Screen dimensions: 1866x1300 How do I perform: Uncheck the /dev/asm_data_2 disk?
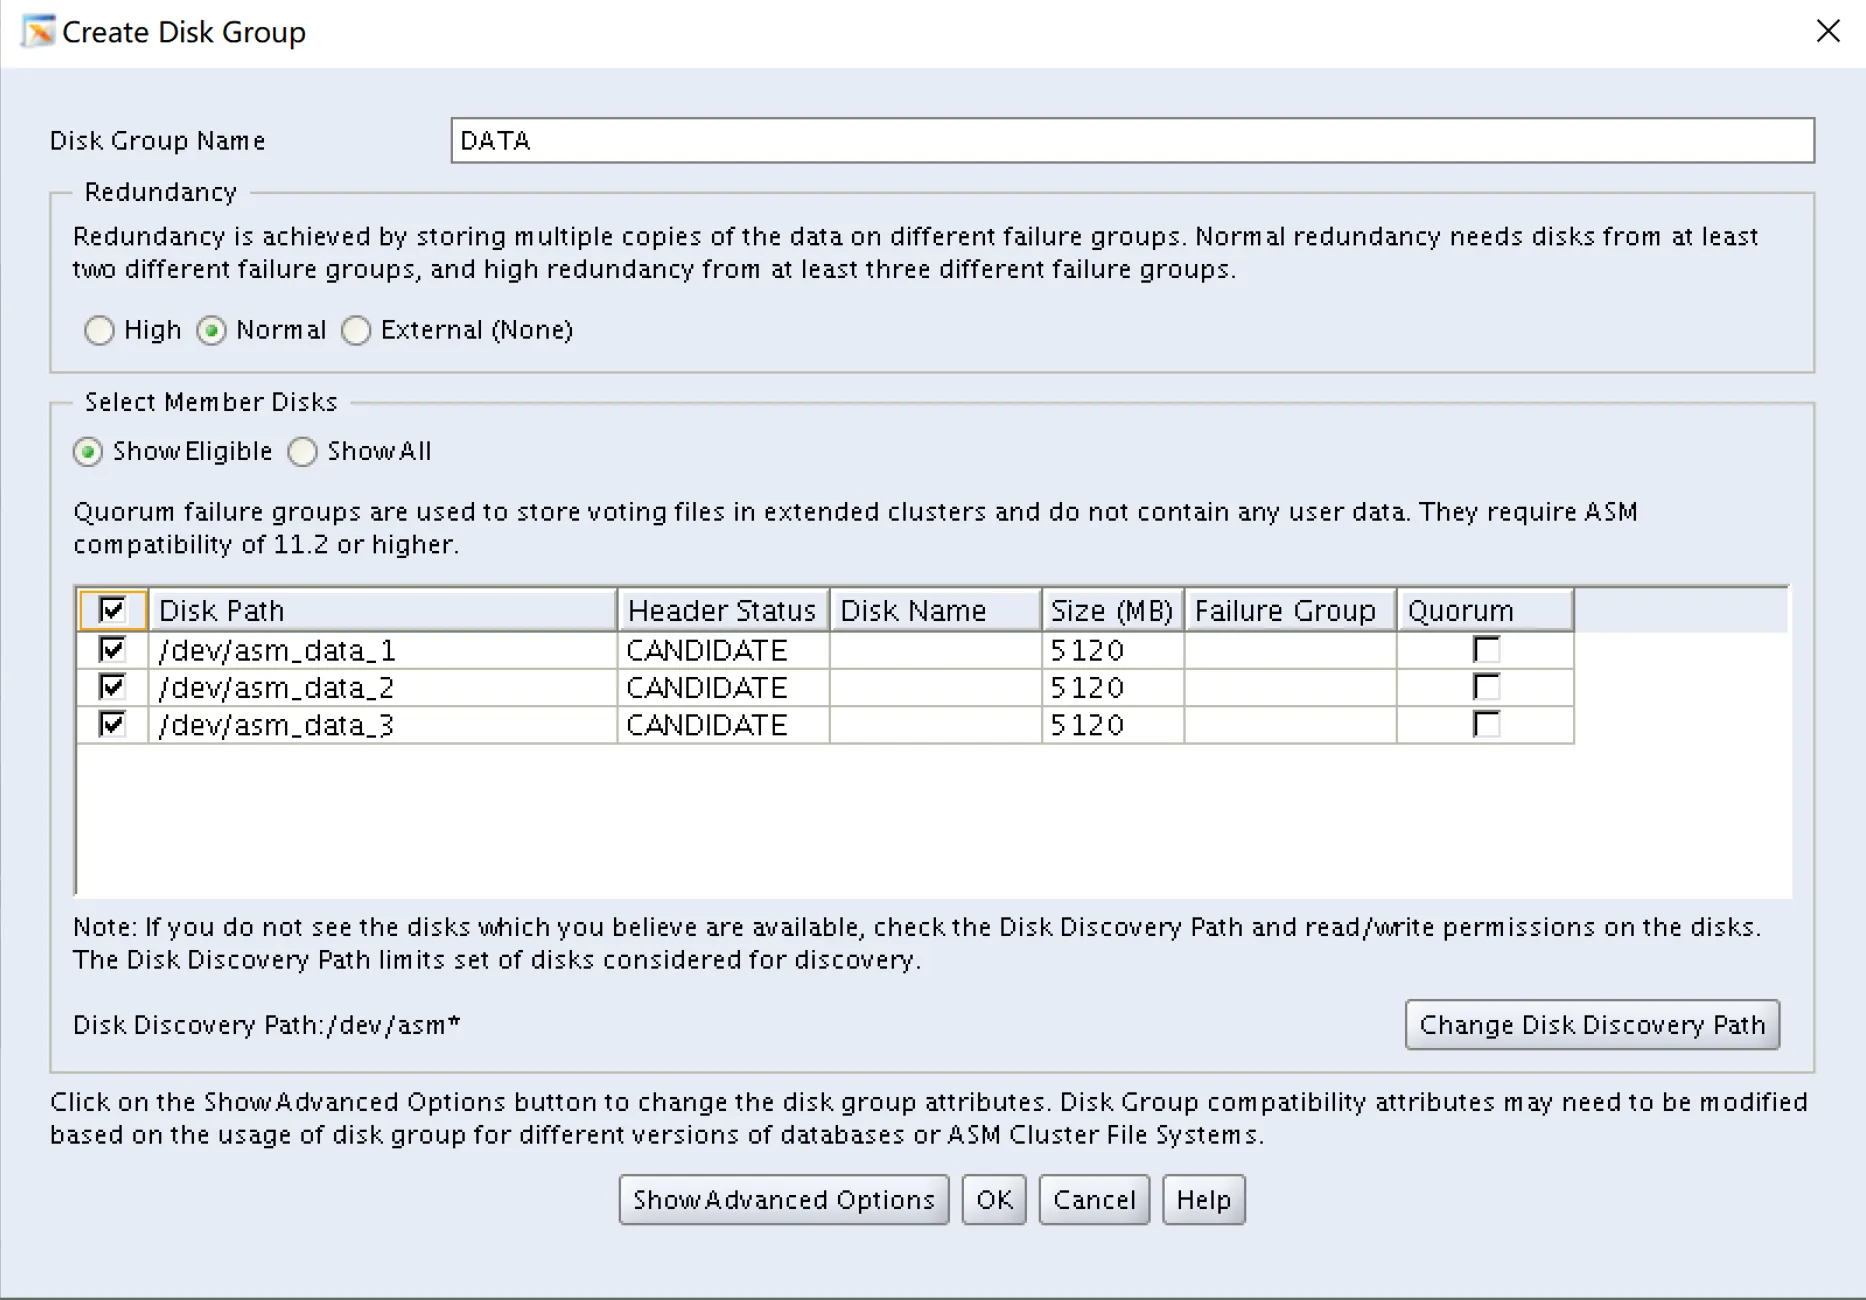(x=112, y=687)
